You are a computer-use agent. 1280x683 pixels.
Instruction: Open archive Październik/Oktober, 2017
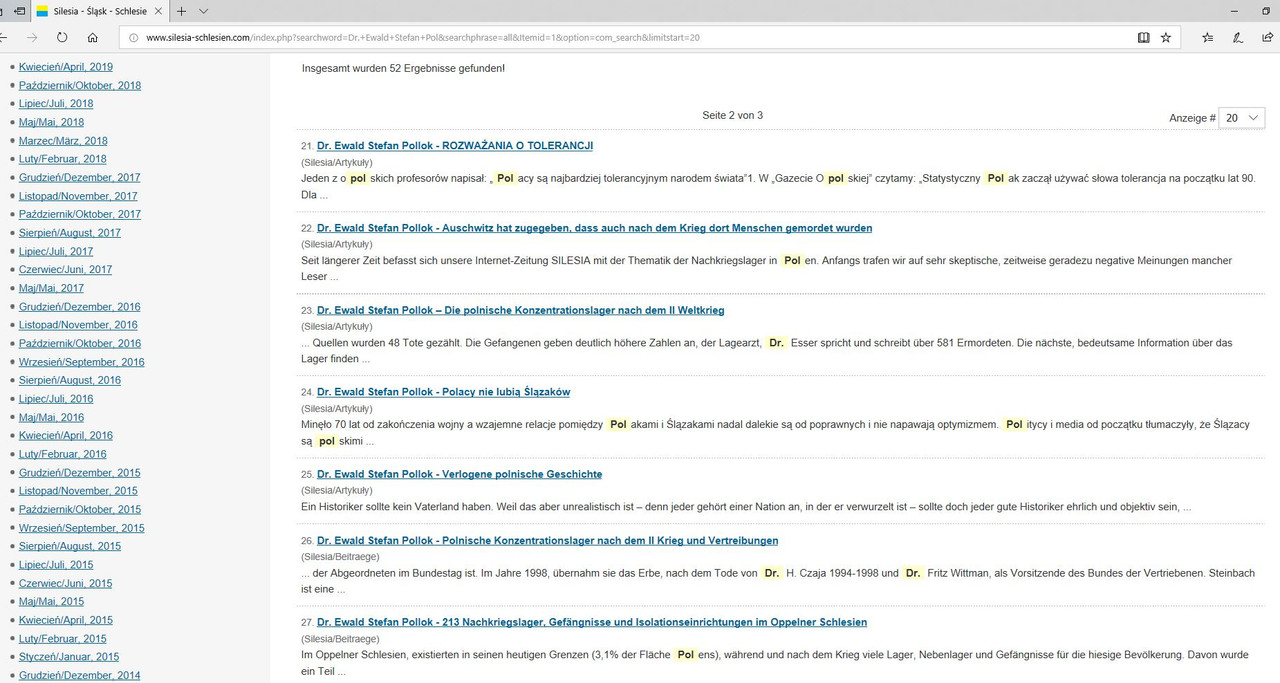(80, 214)
